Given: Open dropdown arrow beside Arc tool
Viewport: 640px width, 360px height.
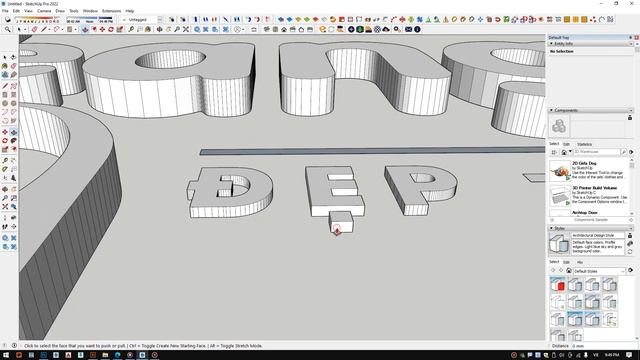Looking at the screenshot, I should (x=62, y=29).
